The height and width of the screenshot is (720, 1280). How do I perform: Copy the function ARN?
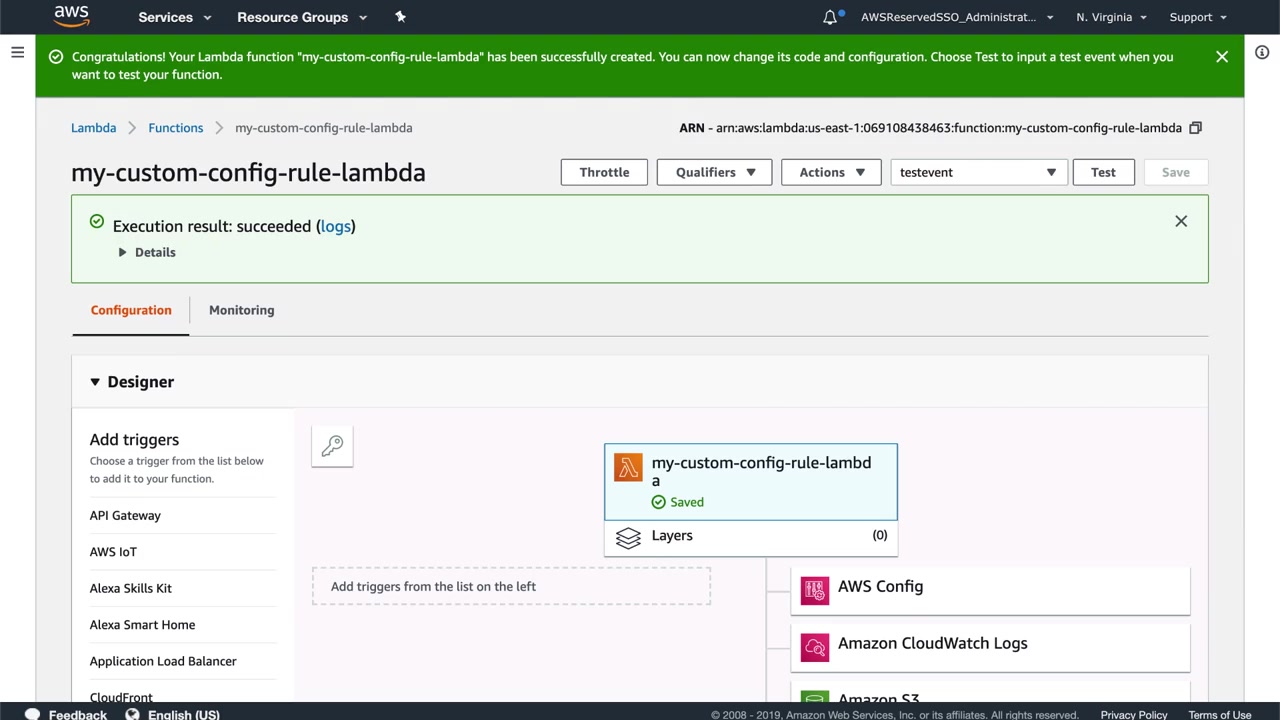click(x=1195, y=128)
